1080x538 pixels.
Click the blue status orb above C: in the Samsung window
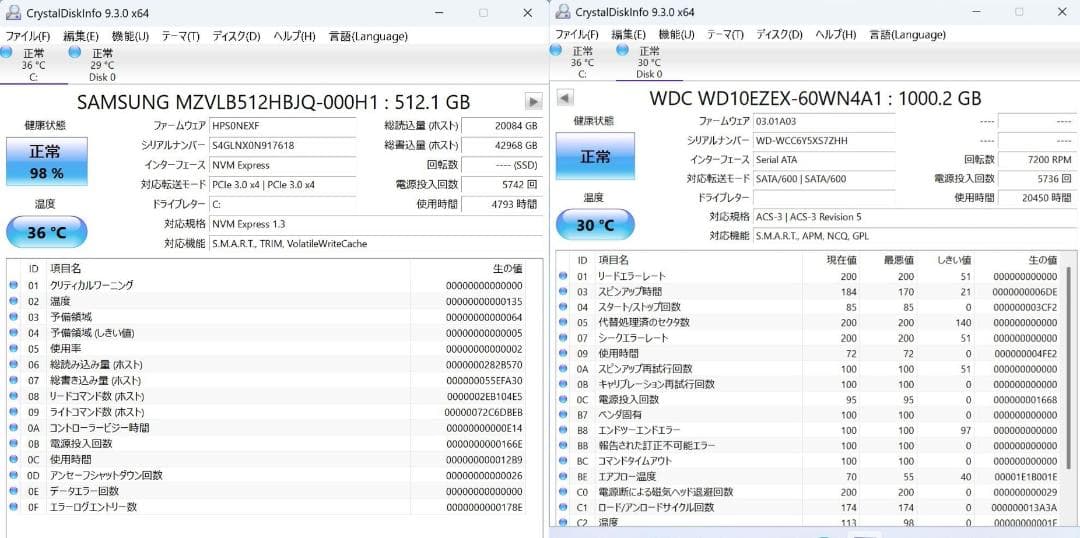[7, 52]
